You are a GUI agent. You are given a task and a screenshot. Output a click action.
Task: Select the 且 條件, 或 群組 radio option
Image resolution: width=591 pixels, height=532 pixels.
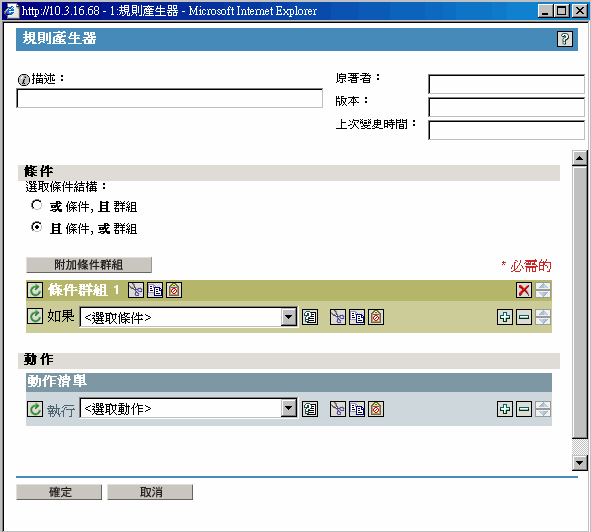coord(37,227)
